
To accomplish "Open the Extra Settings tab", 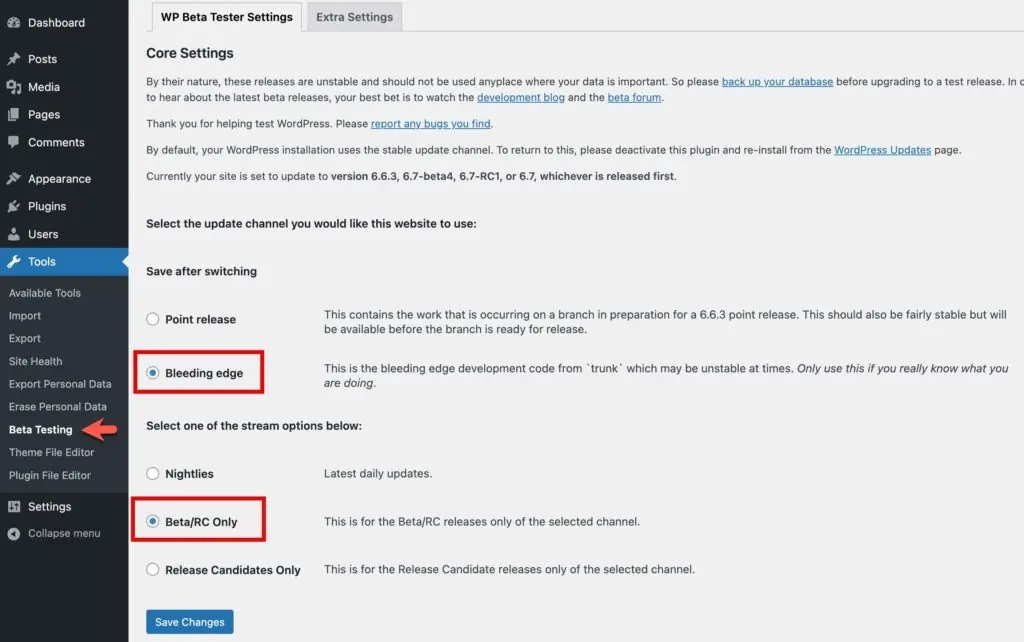I will (355, 17).
